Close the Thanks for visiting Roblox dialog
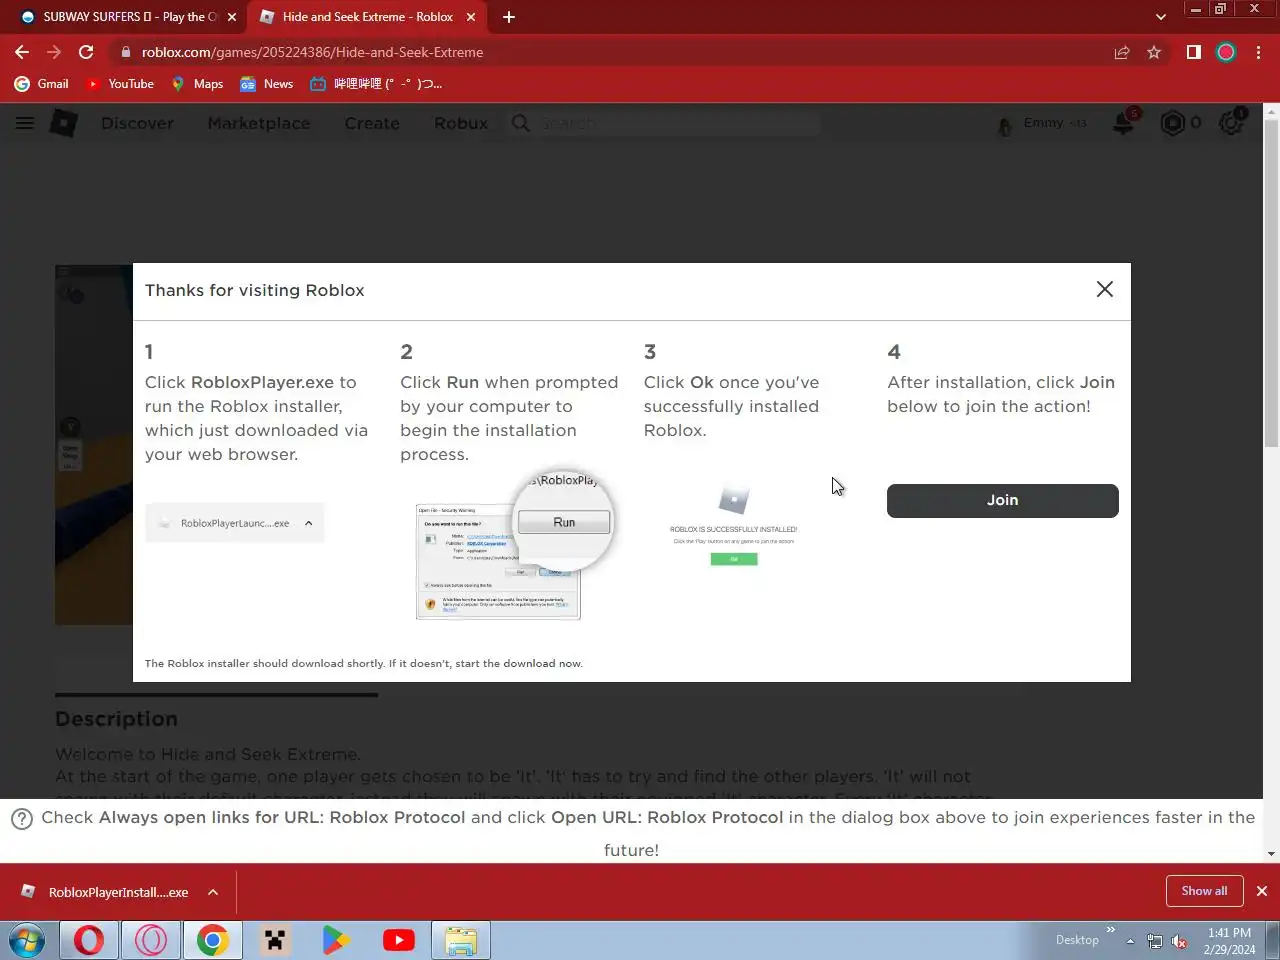The width and height of the screenshot is (1280, 960). pos(1104,289)
